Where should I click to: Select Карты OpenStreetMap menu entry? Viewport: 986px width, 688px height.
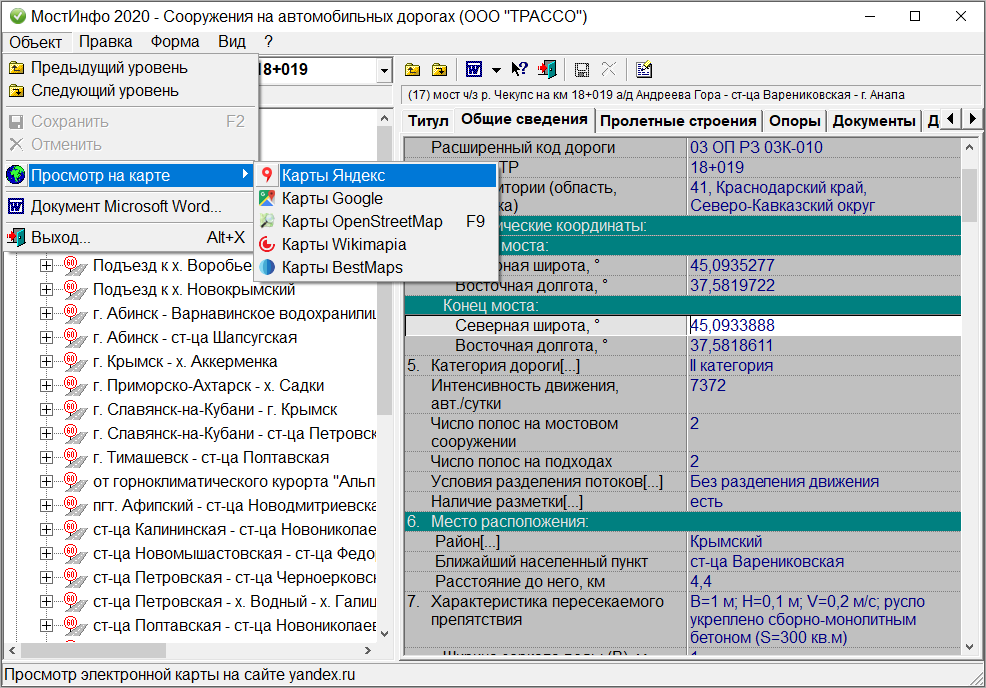click(x=361, y=221)
